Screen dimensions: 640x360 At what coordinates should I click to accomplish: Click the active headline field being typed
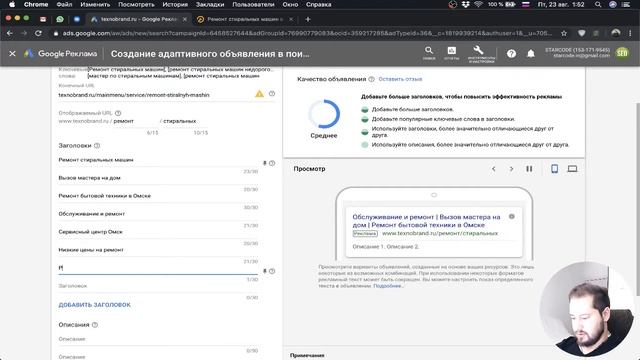158,268
